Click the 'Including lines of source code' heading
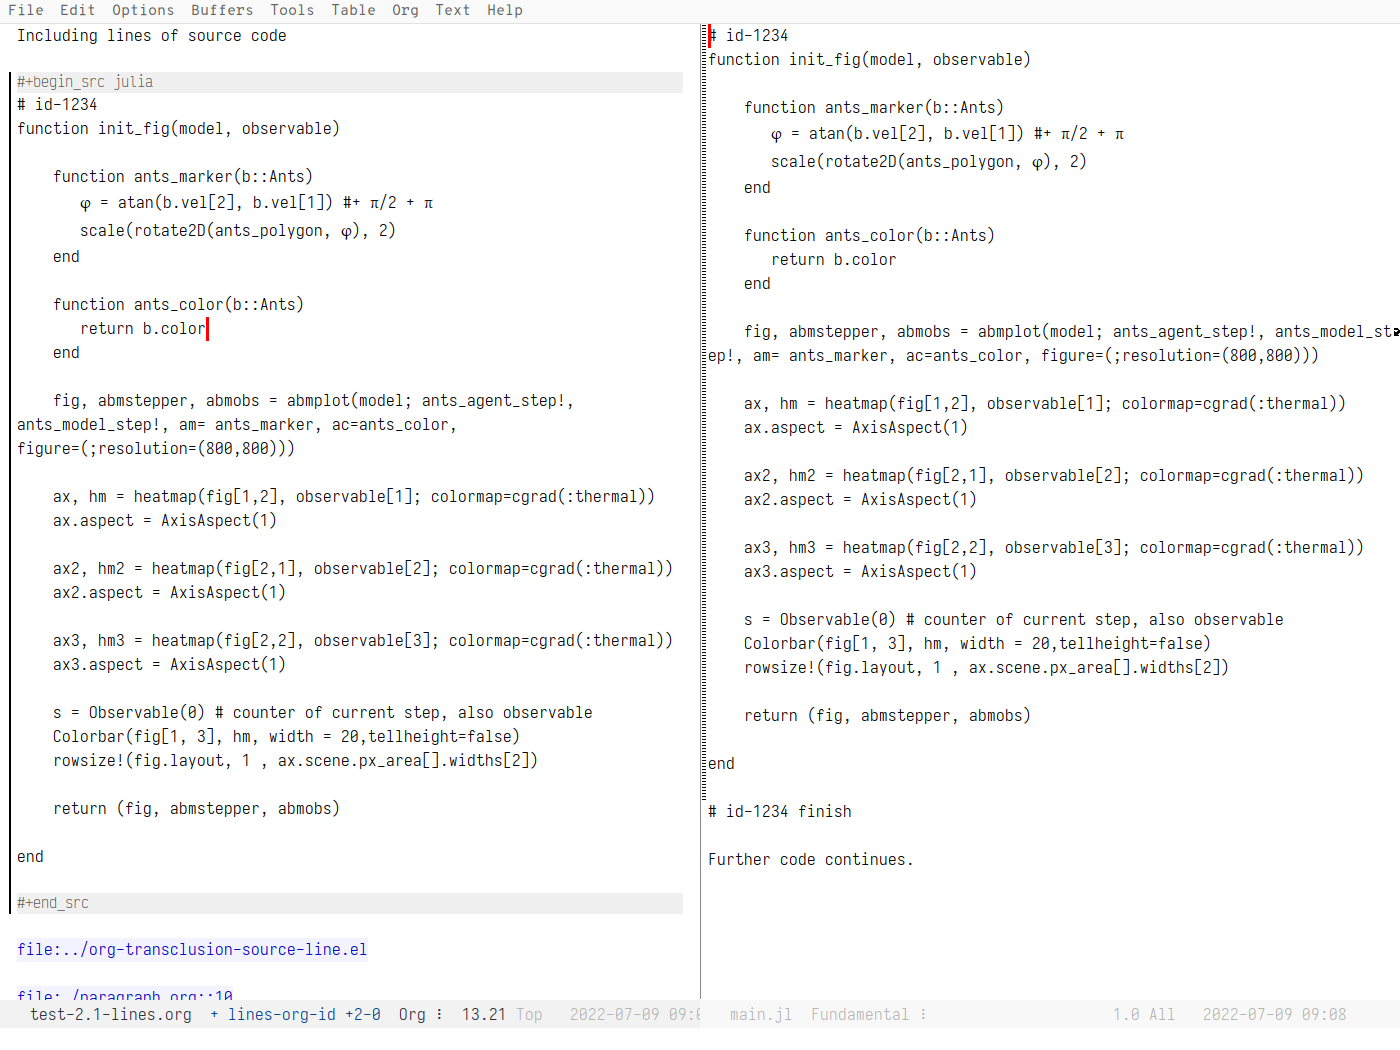 click(152, 36)
